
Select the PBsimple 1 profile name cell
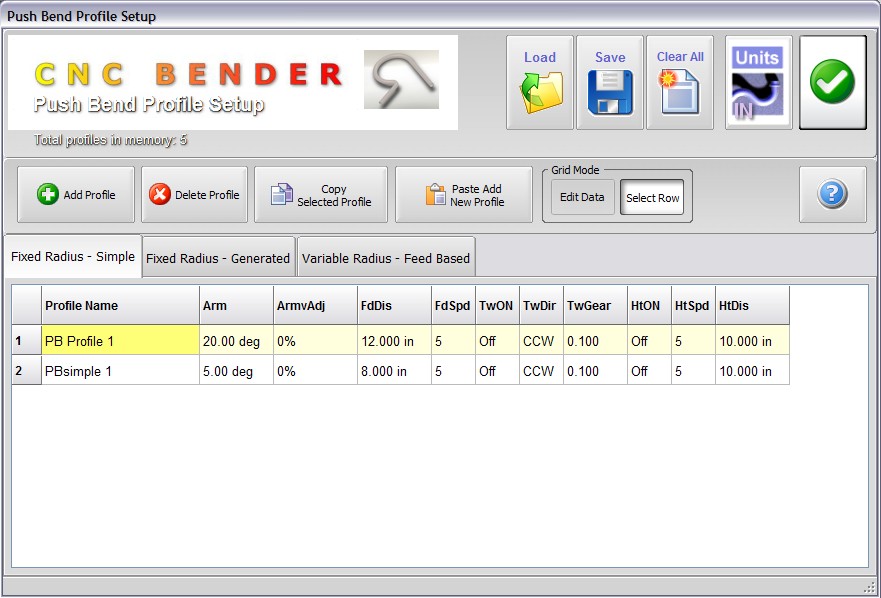[119, 371]
